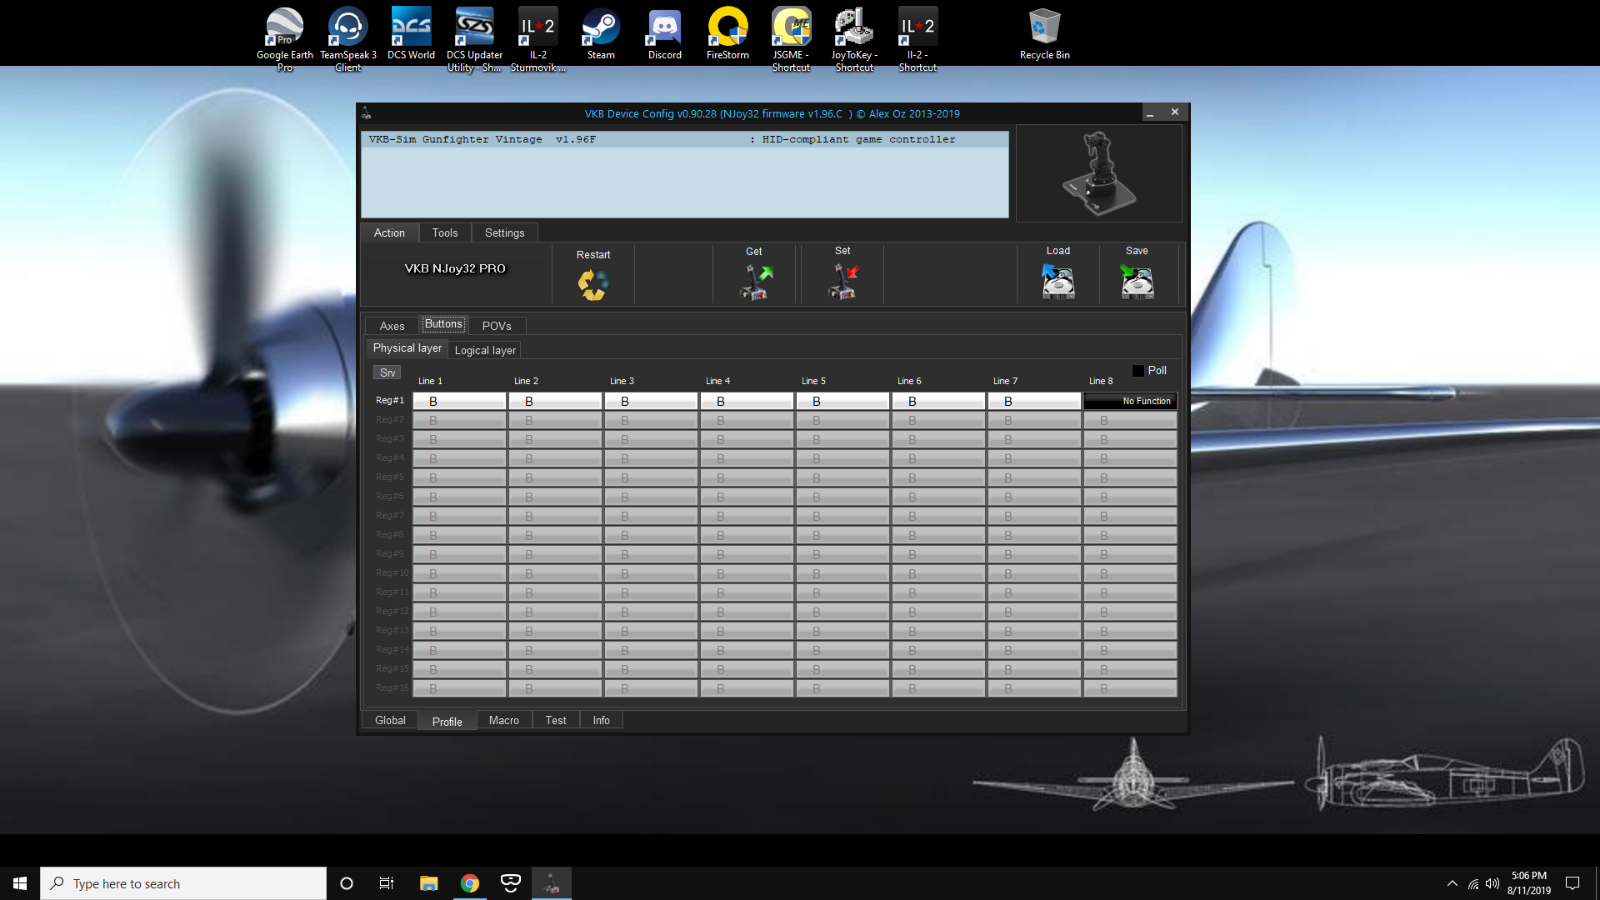Minimize the VKB Device Config window

pyautogui.click(x=1150, y=113)
